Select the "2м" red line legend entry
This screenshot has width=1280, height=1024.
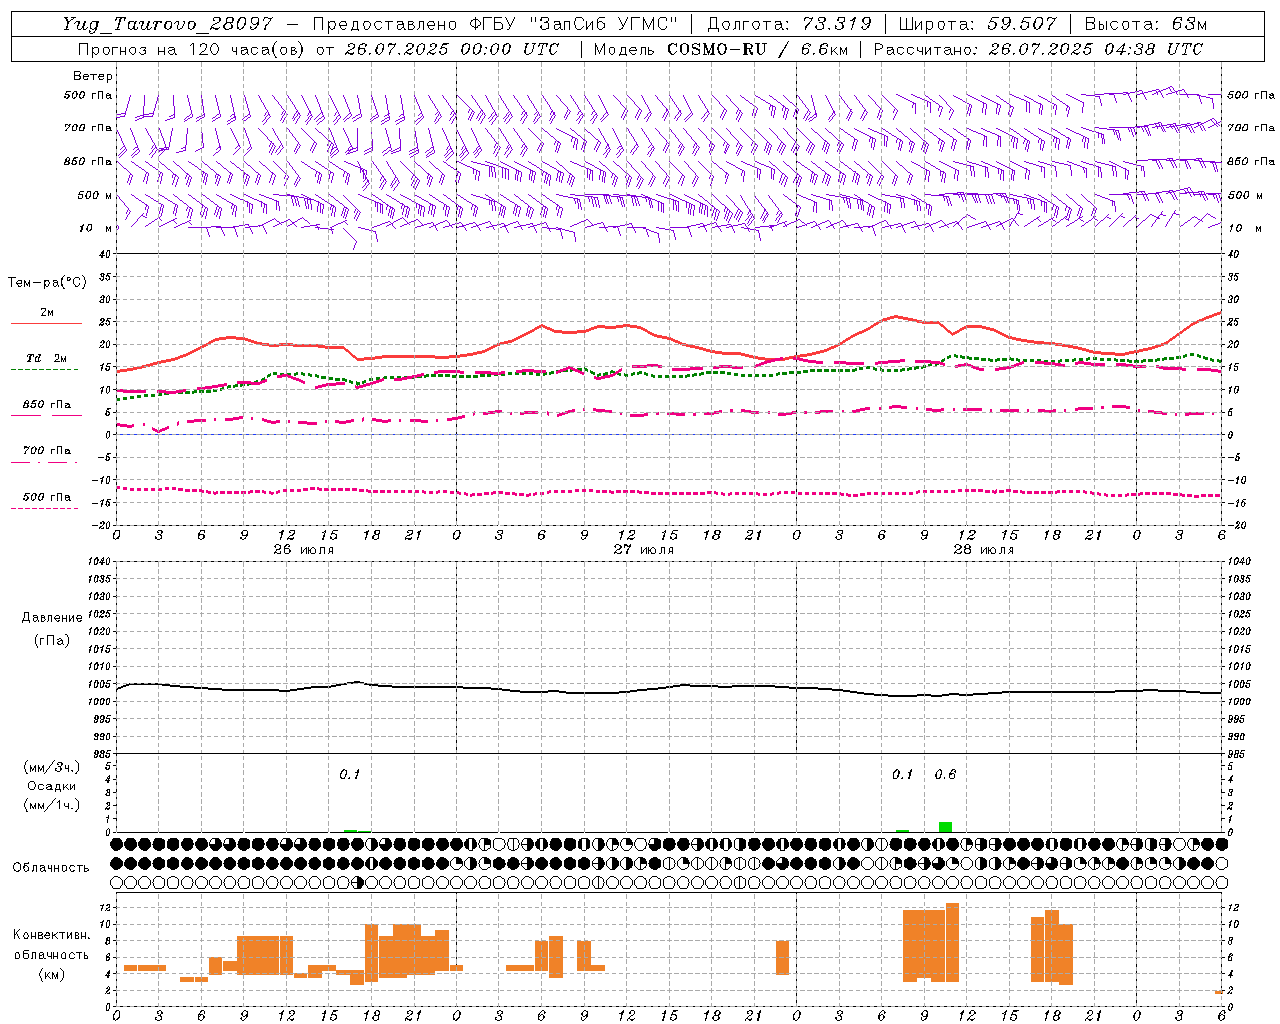click(47, 312)
